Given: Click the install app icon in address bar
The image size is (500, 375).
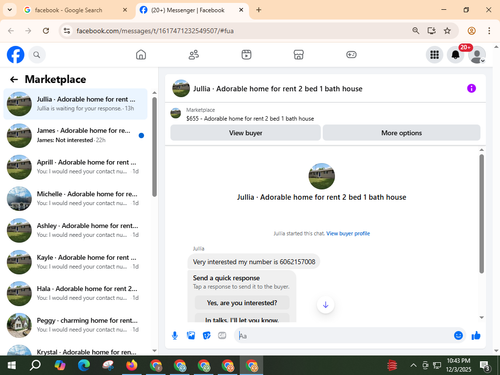Looking at the screenshot, I should click(x=431, y=31).
